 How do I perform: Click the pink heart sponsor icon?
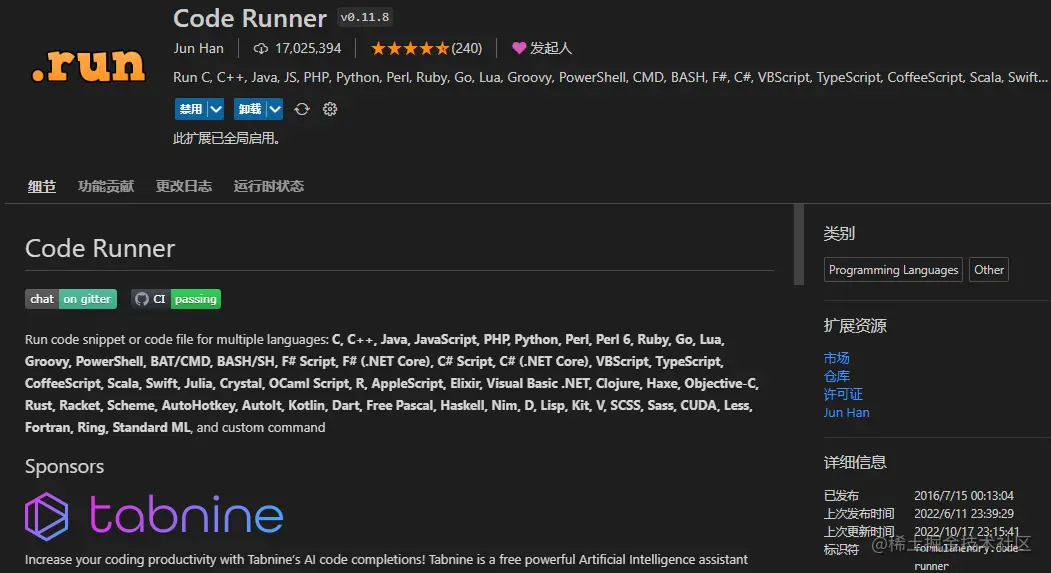coord(519,48)
